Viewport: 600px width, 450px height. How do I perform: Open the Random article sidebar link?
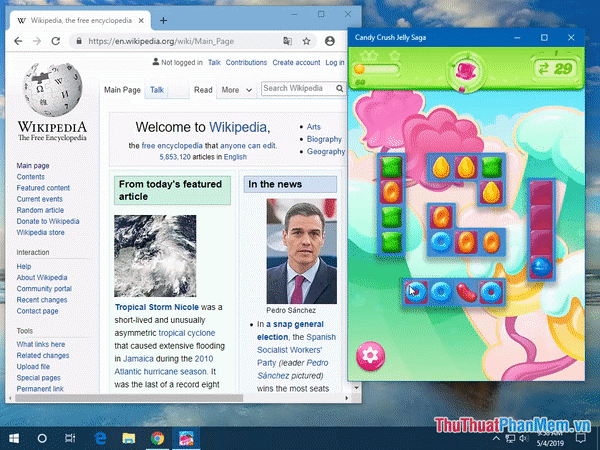(40, 210)
